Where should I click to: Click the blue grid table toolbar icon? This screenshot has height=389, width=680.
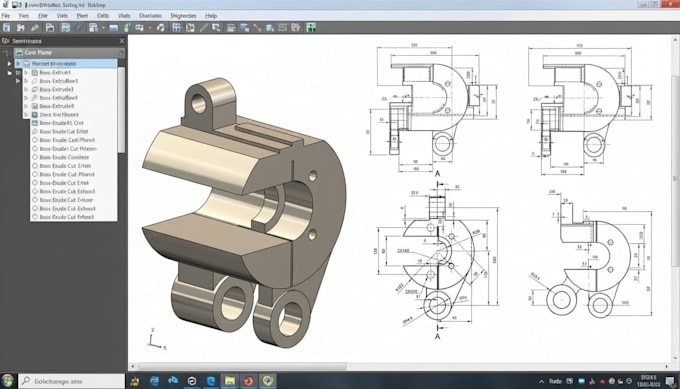coord(176,28)
